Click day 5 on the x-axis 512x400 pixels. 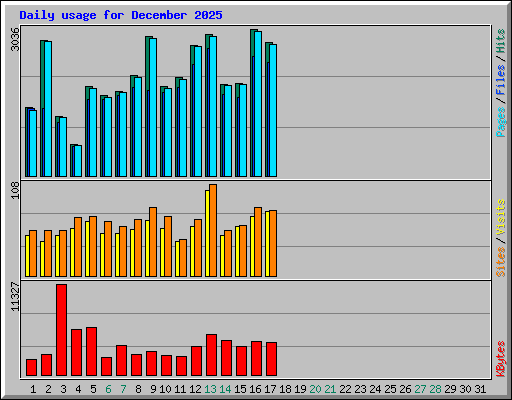pyautogui.click(x=93, y=389)
